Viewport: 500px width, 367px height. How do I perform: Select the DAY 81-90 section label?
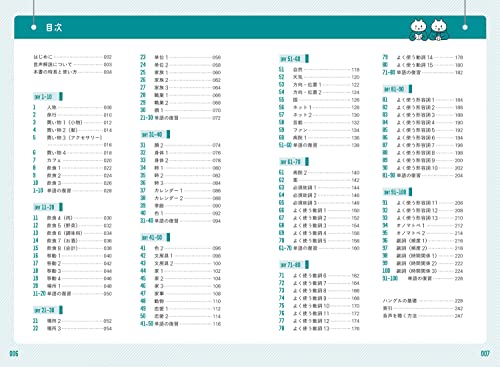tap(397, 89)
